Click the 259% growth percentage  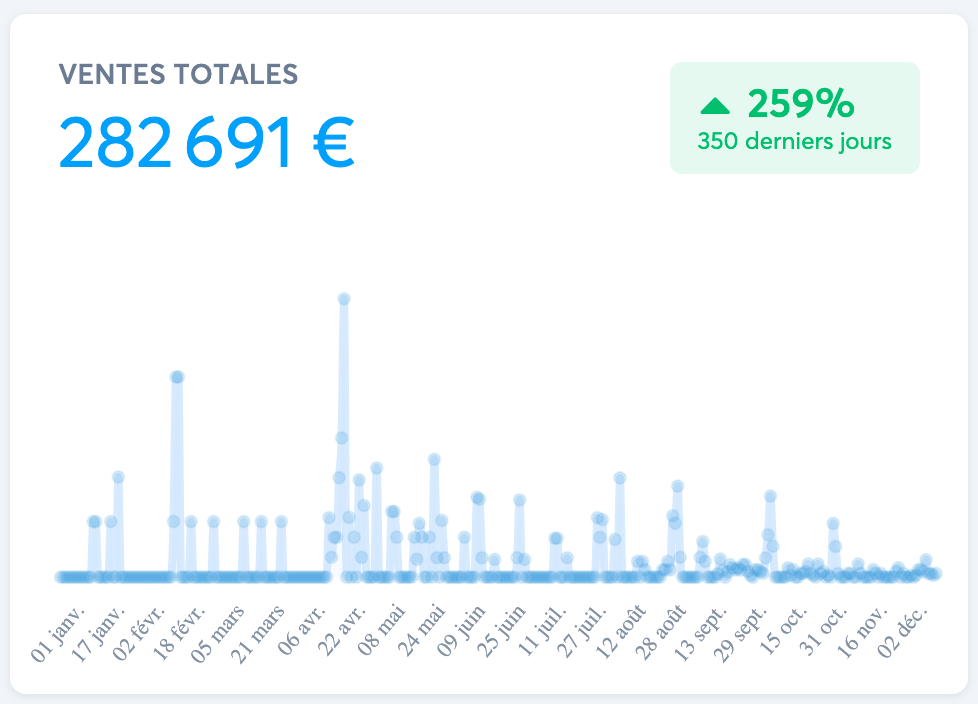800,103
